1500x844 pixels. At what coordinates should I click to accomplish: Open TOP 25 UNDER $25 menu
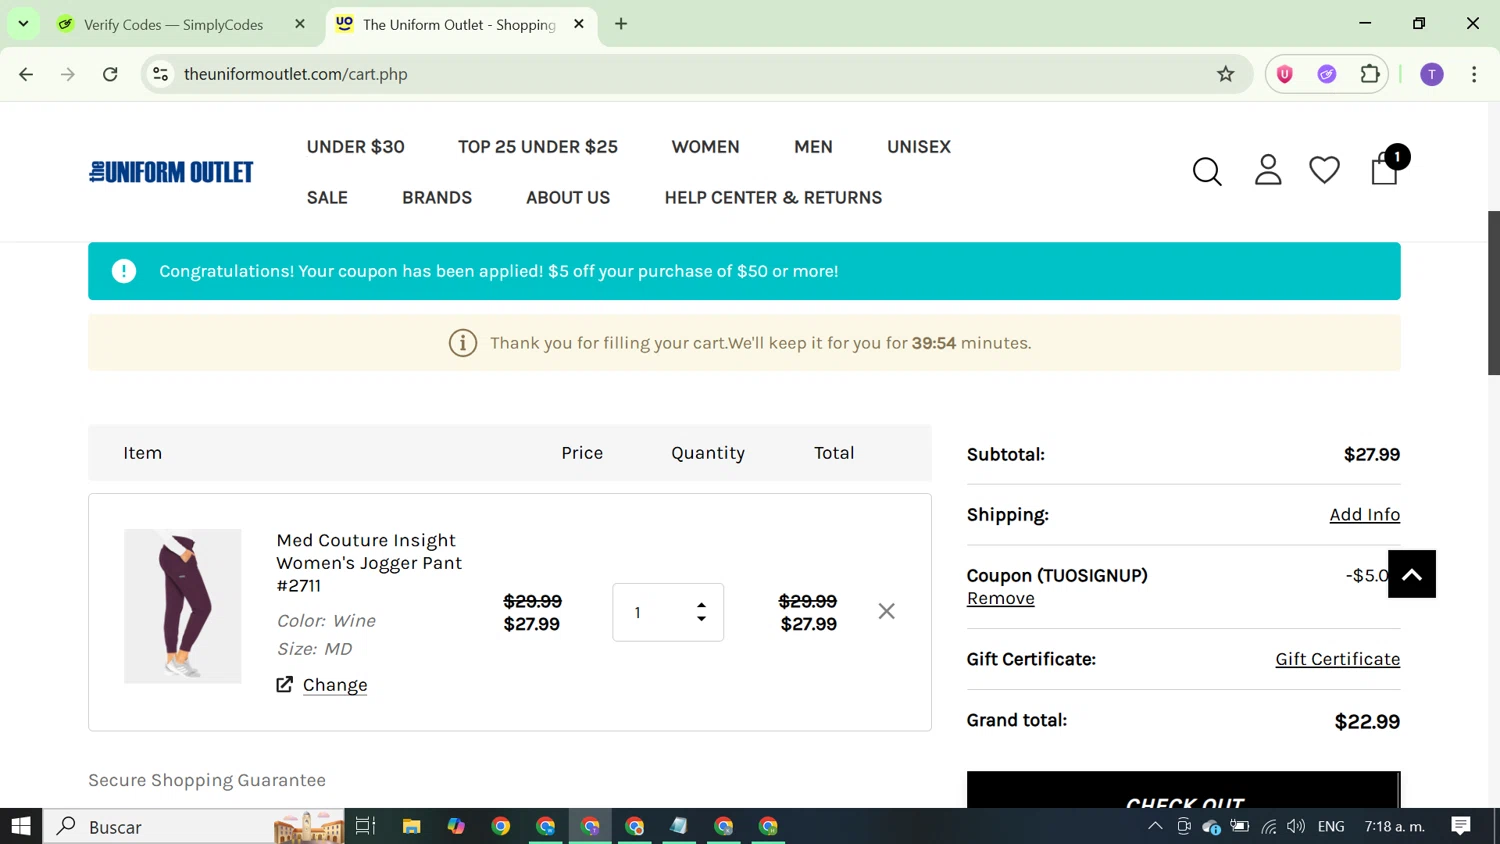coord(538,147)
